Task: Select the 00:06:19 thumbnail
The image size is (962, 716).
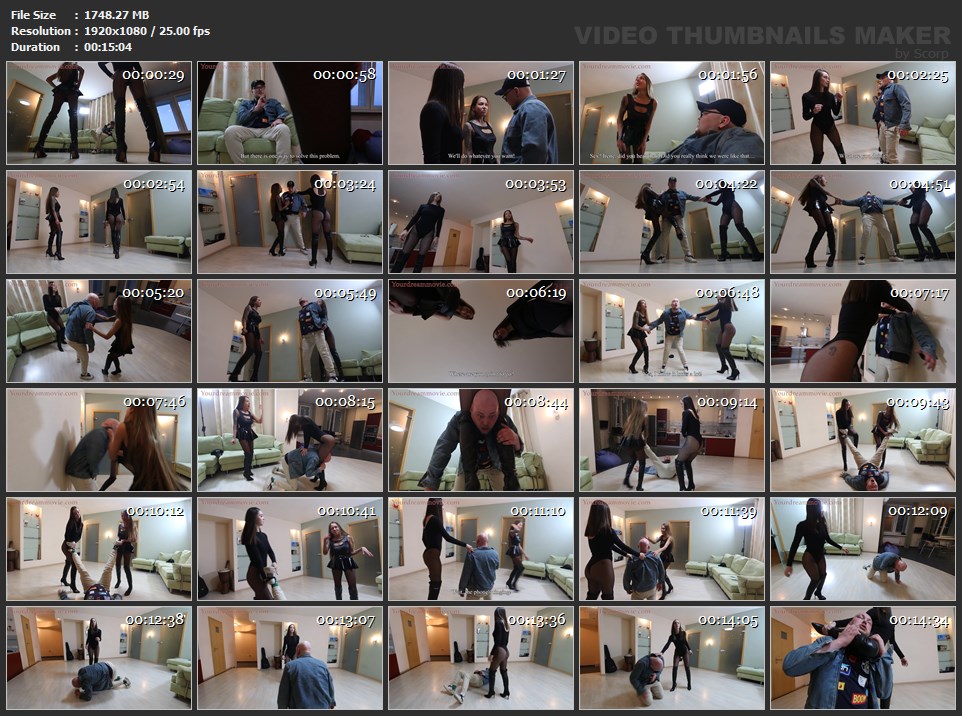Action: 481,331
